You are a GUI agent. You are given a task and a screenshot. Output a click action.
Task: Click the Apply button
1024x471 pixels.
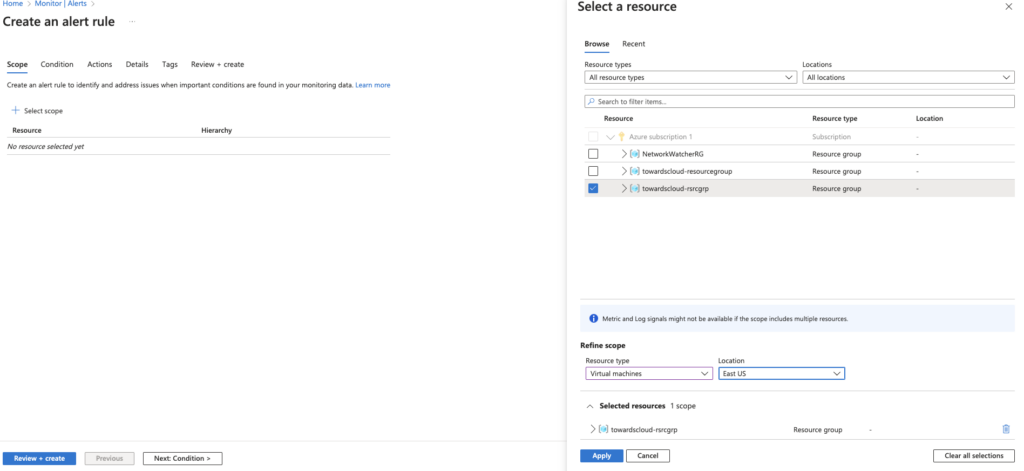(x=601, y=456)
